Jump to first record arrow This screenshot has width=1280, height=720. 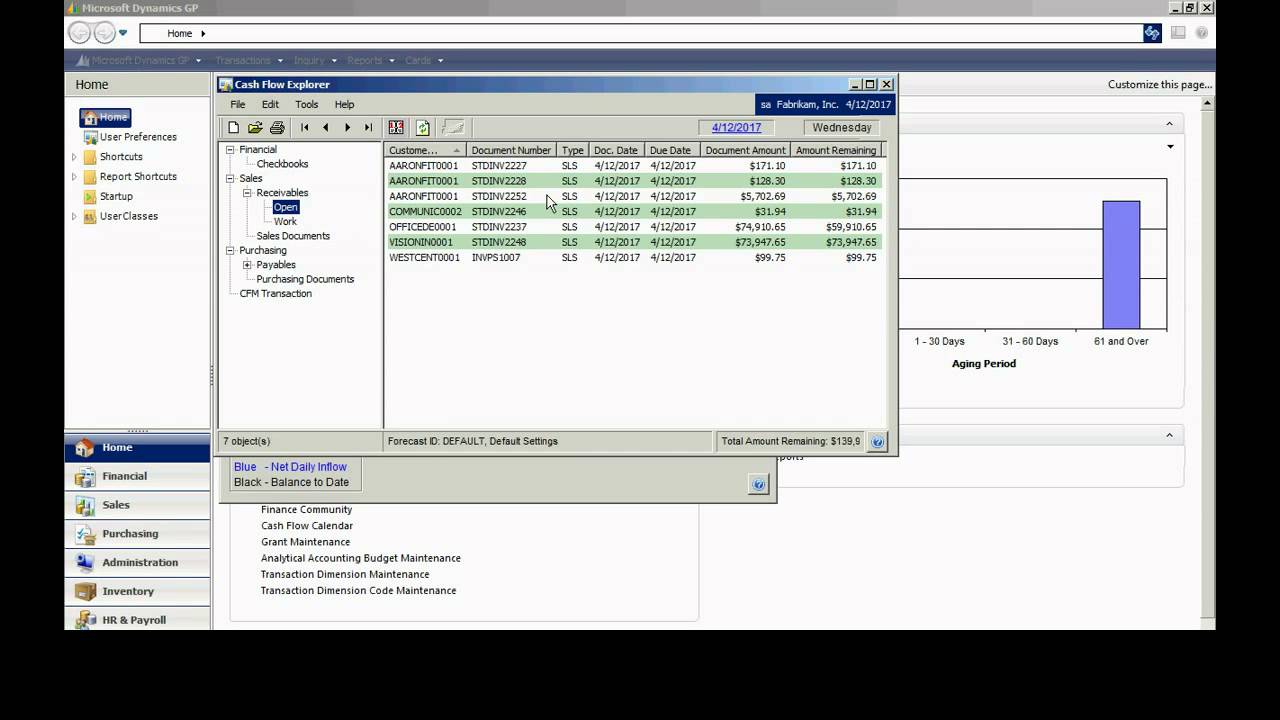point(305,128)
